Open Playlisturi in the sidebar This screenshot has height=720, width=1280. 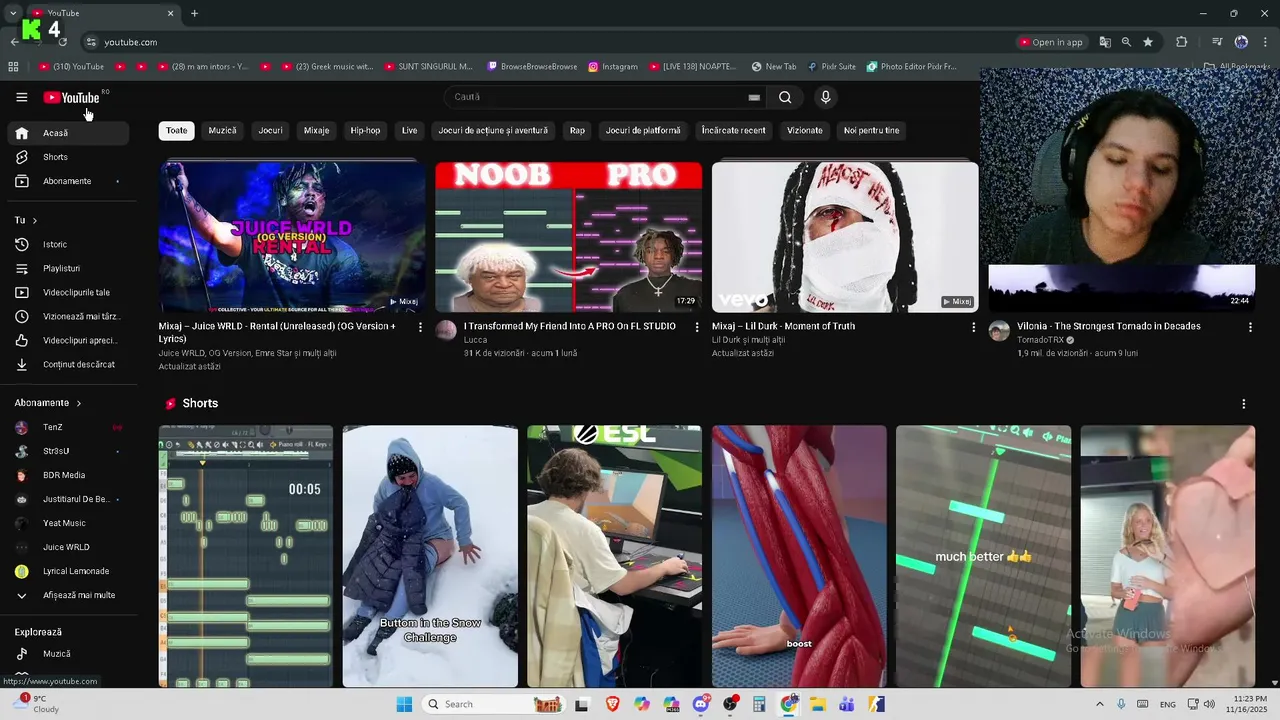pyautogui.click(x=69, y=268)
